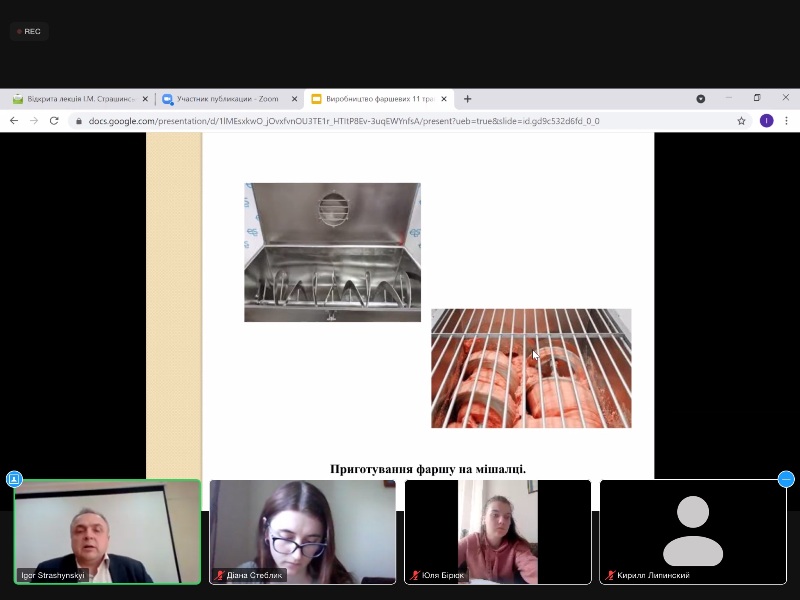Open the Chrome three-dot menu

point(786,121)
